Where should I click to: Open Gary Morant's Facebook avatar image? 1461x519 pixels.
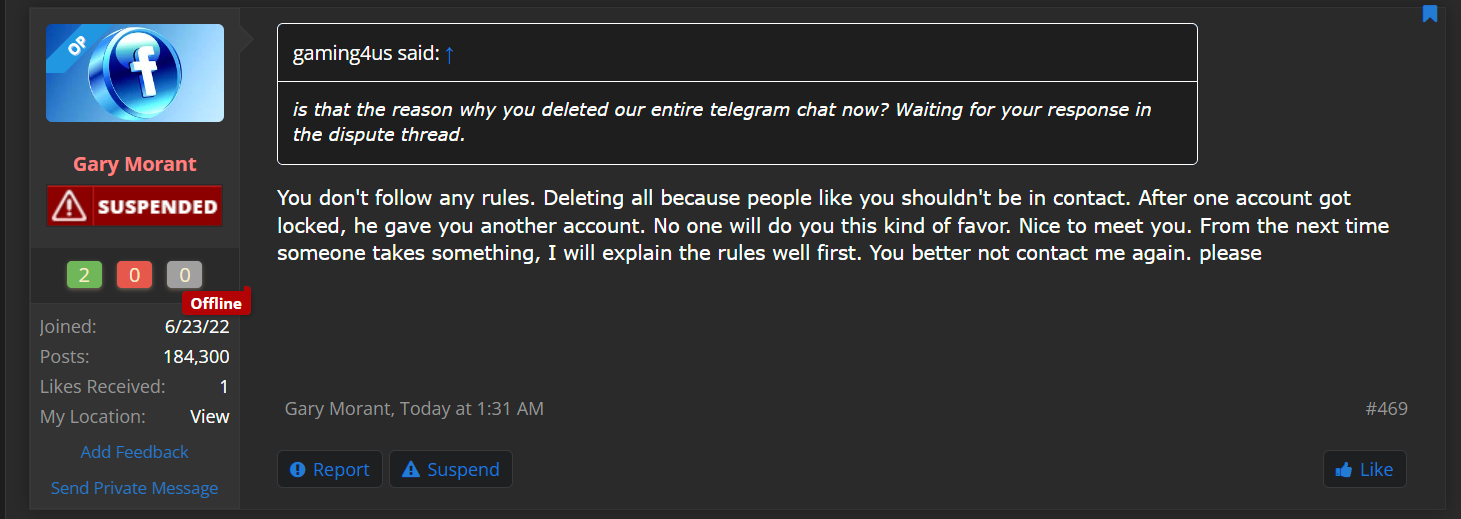click(x=135, y=73)
